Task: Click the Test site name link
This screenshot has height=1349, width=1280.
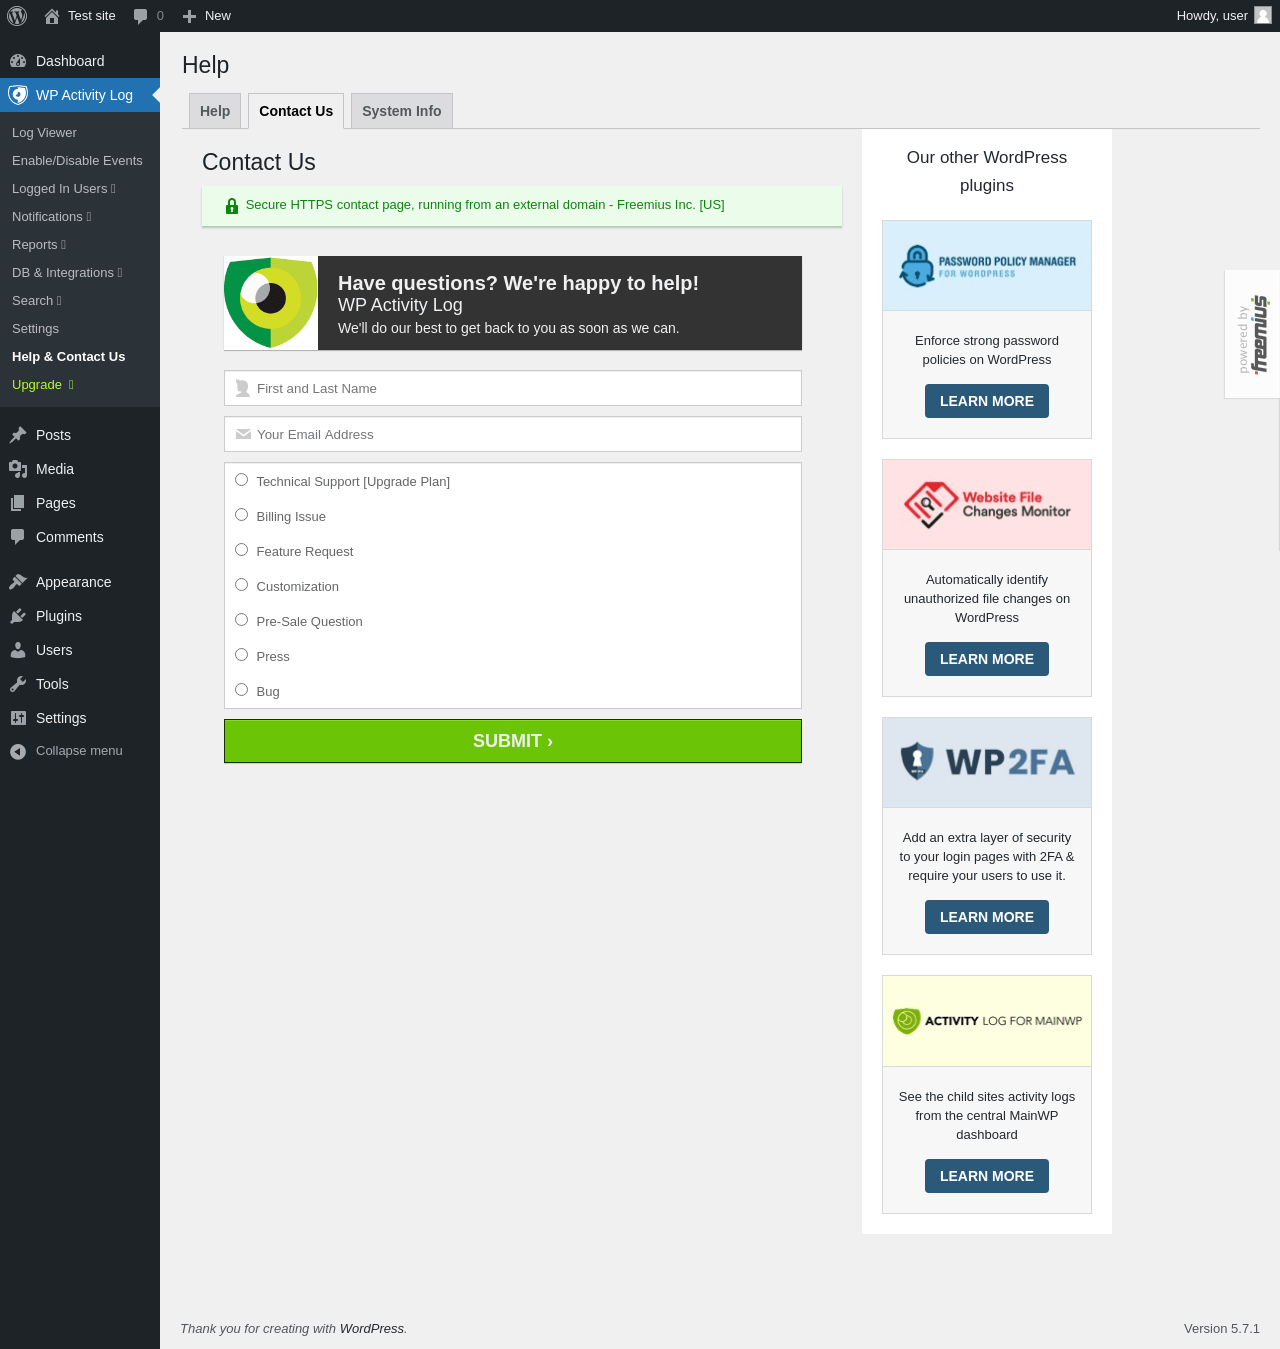Action: 92,16
